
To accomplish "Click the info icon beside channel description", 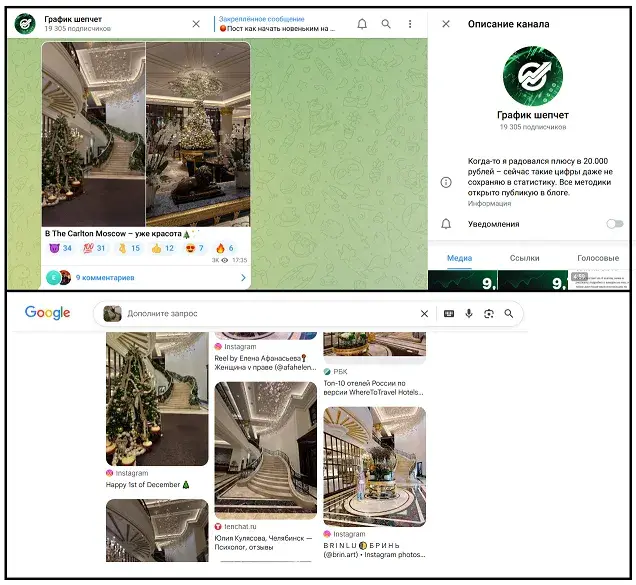I will pos(446,182).
